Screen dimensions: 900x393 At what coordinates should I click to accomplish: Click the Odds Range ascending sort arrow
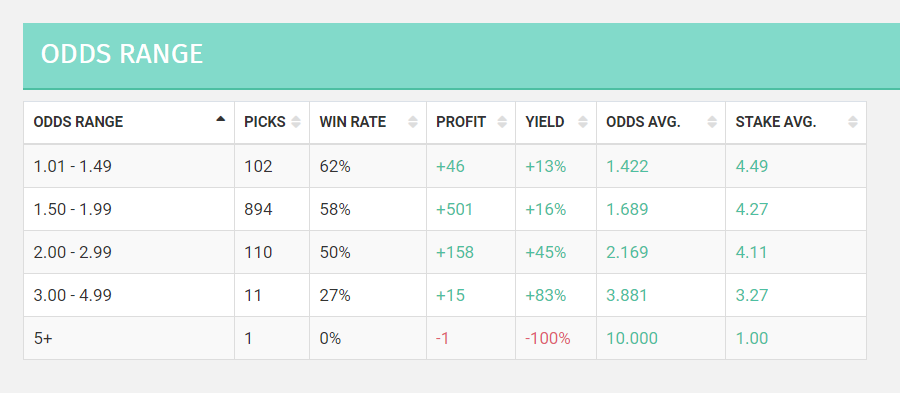[220, 119]
